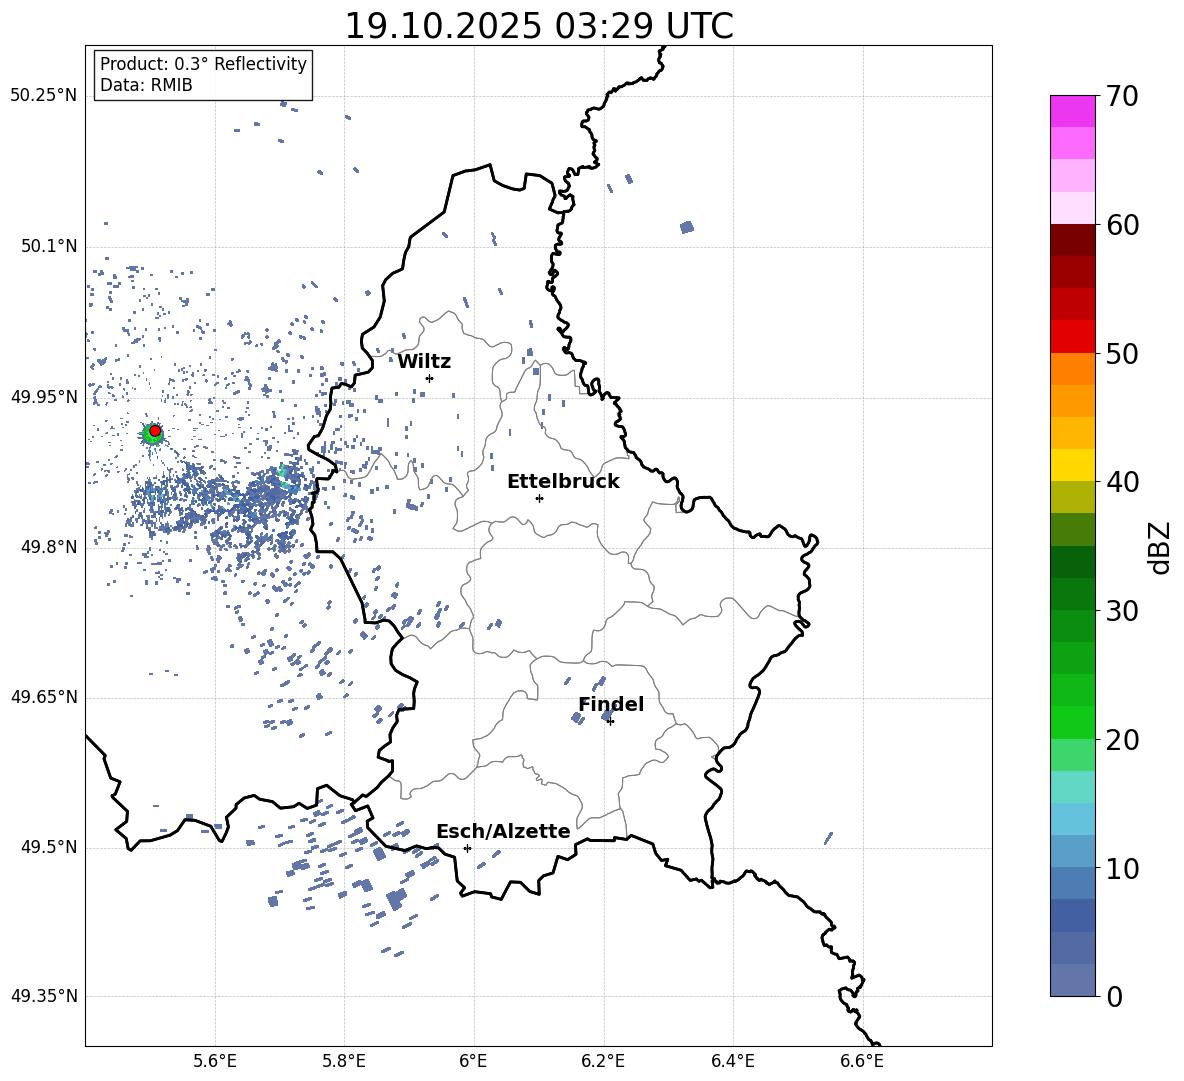Screen dimensions: 1184x1081
Task: Click the dark maroon colorbar segment below 60
Action: [x=1073, y=240]
